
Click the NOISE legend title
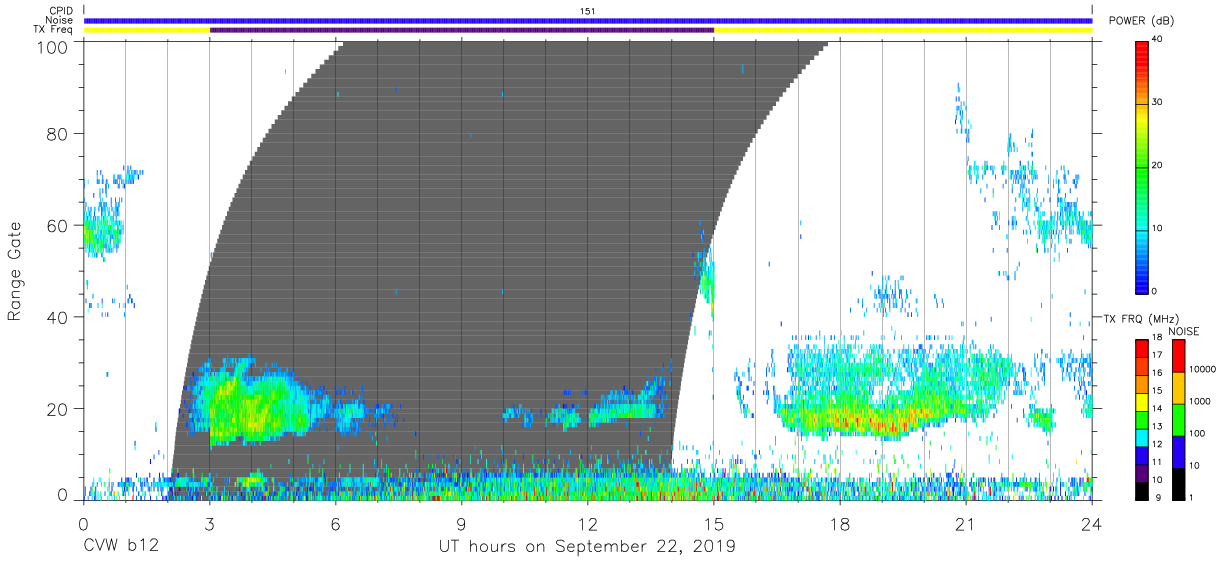[x=1185, y=331]
